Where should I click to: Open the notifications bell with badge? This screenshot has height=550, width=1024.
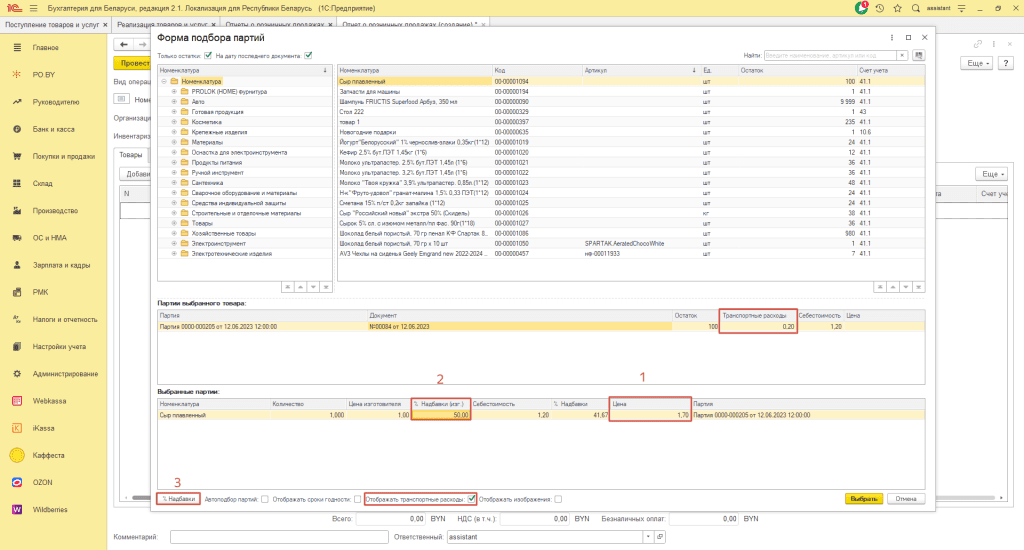pyautogui.click(x=861, y=8)
